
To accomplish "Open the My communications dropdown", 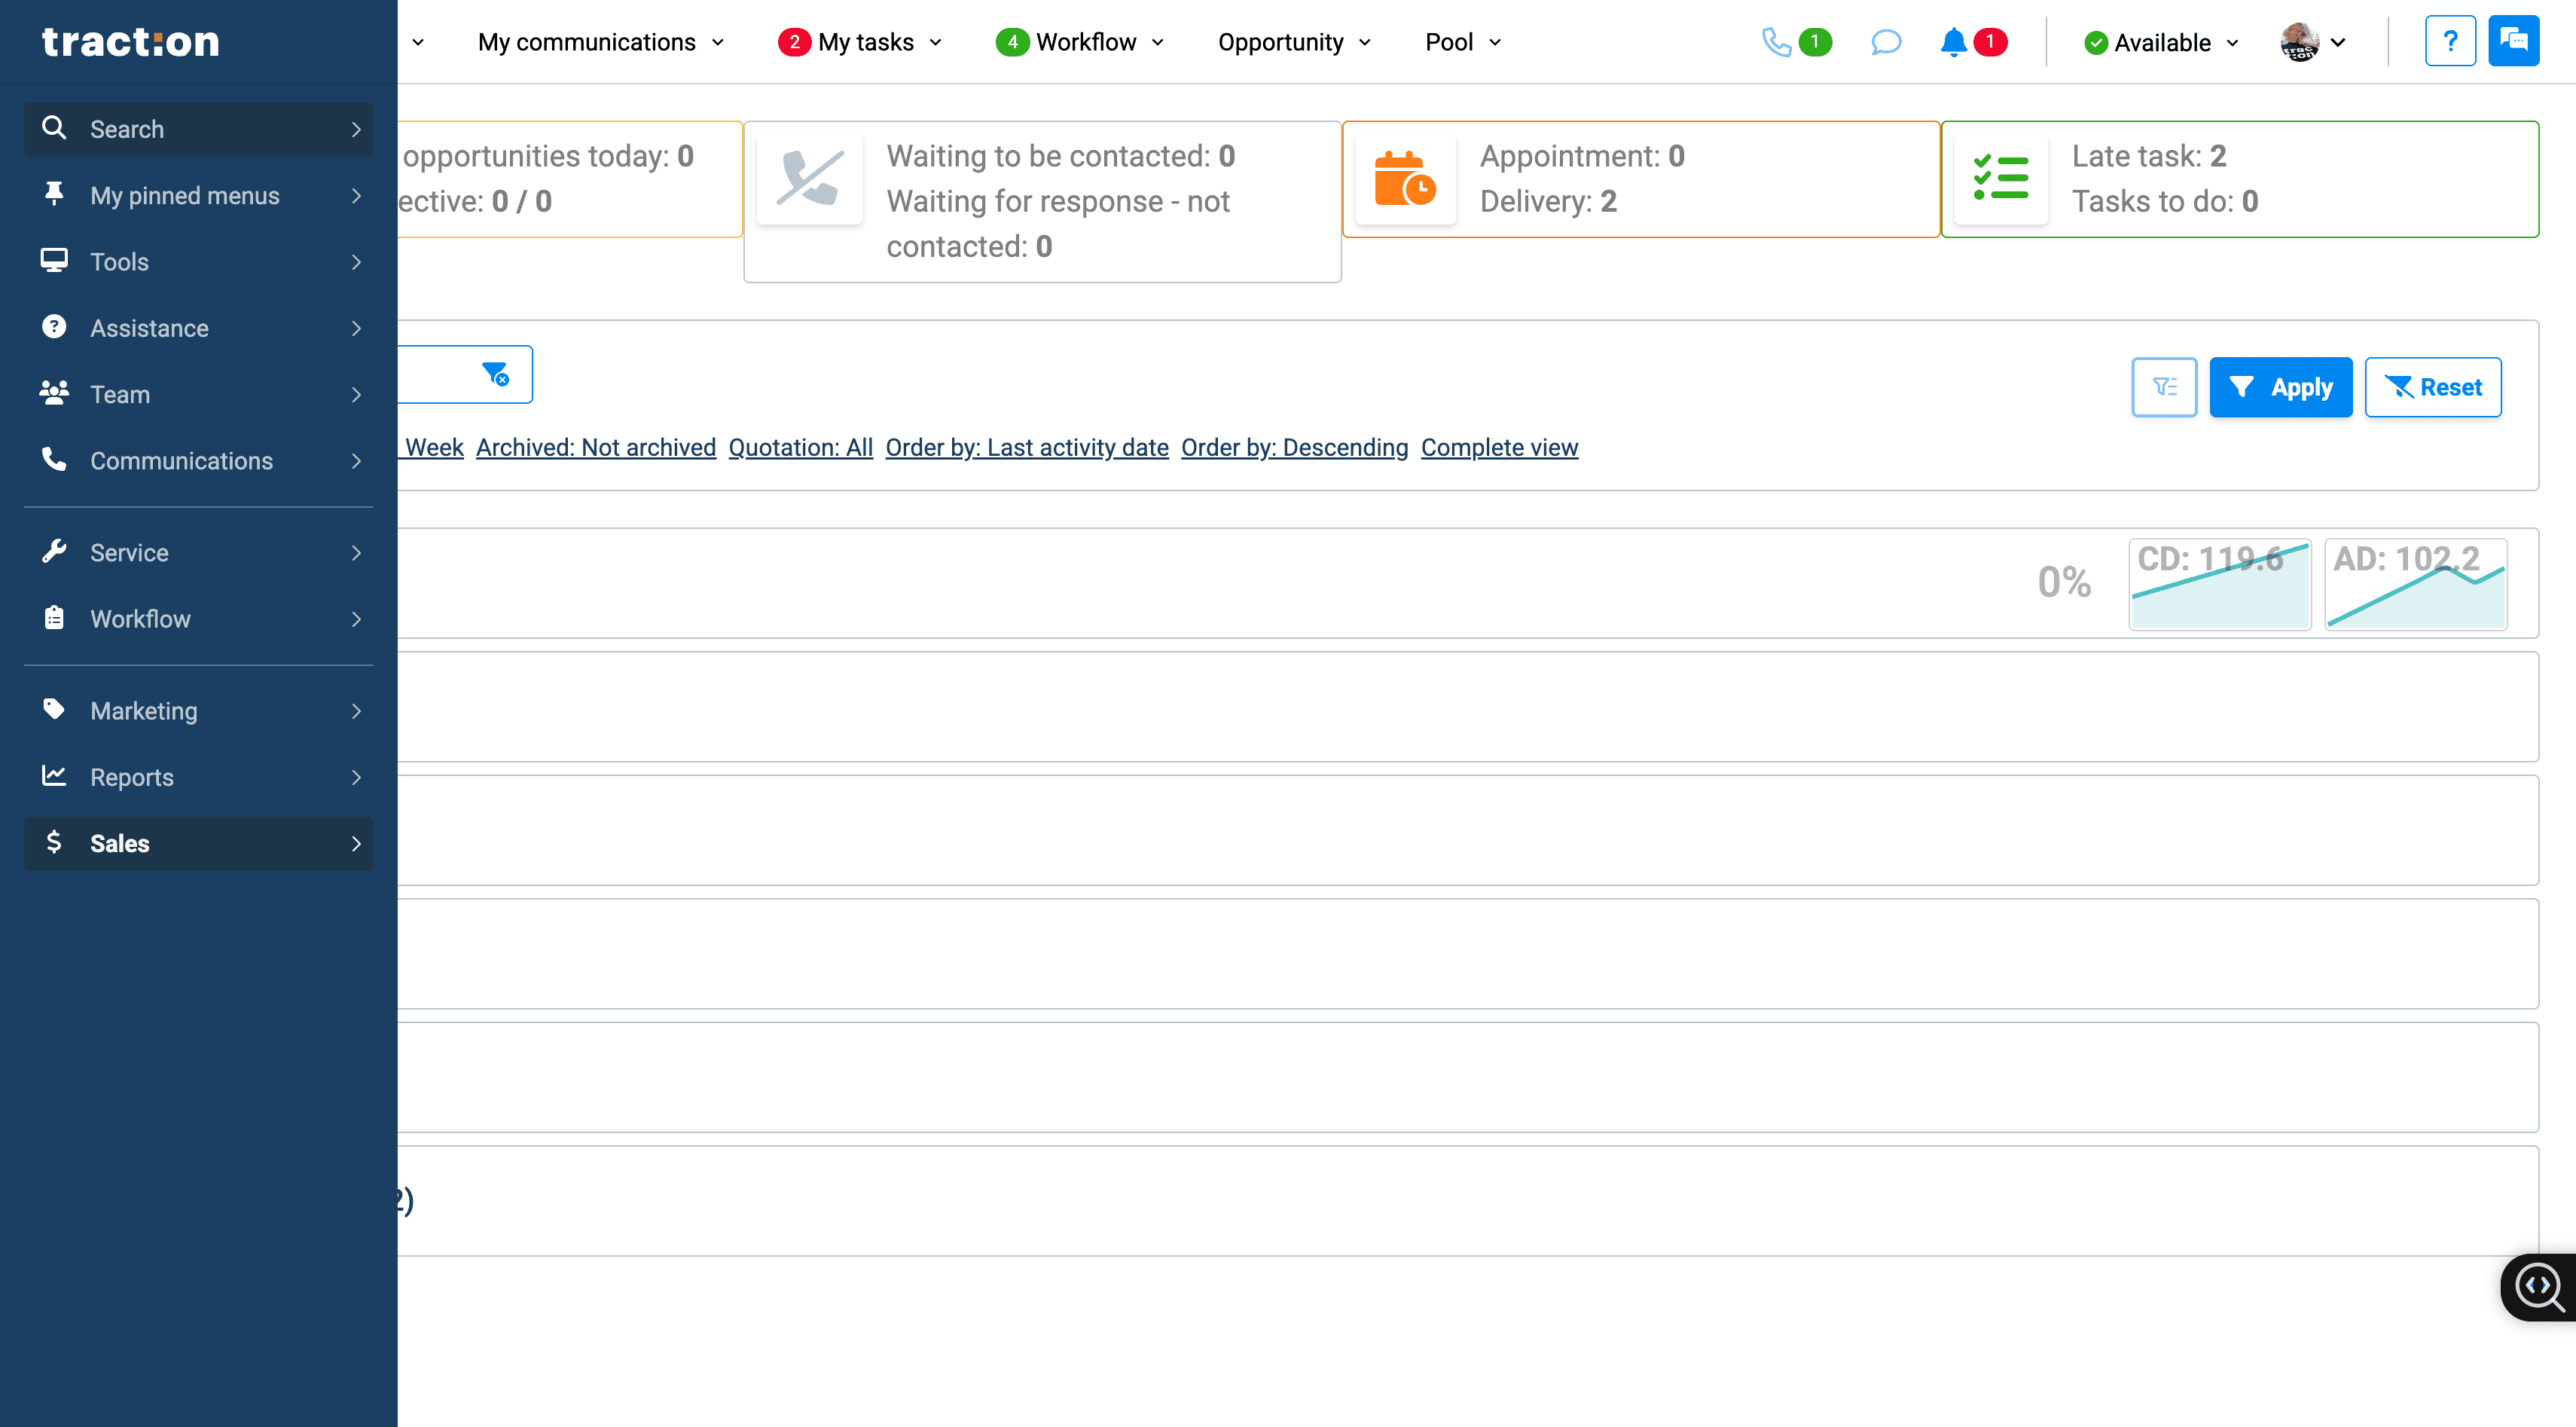I will point(600,42).
